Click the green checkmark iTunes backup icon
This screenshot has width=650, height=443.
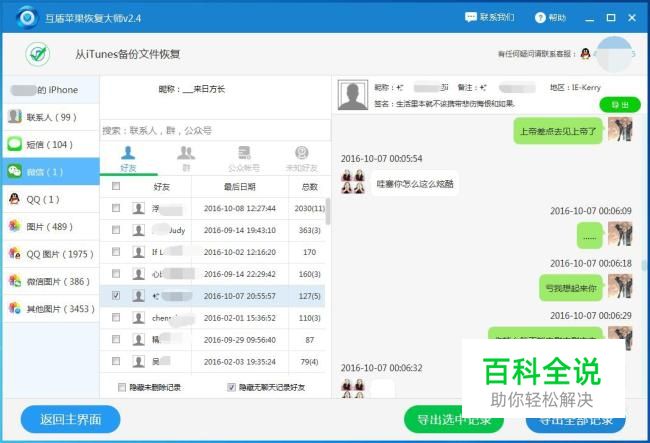38,54
